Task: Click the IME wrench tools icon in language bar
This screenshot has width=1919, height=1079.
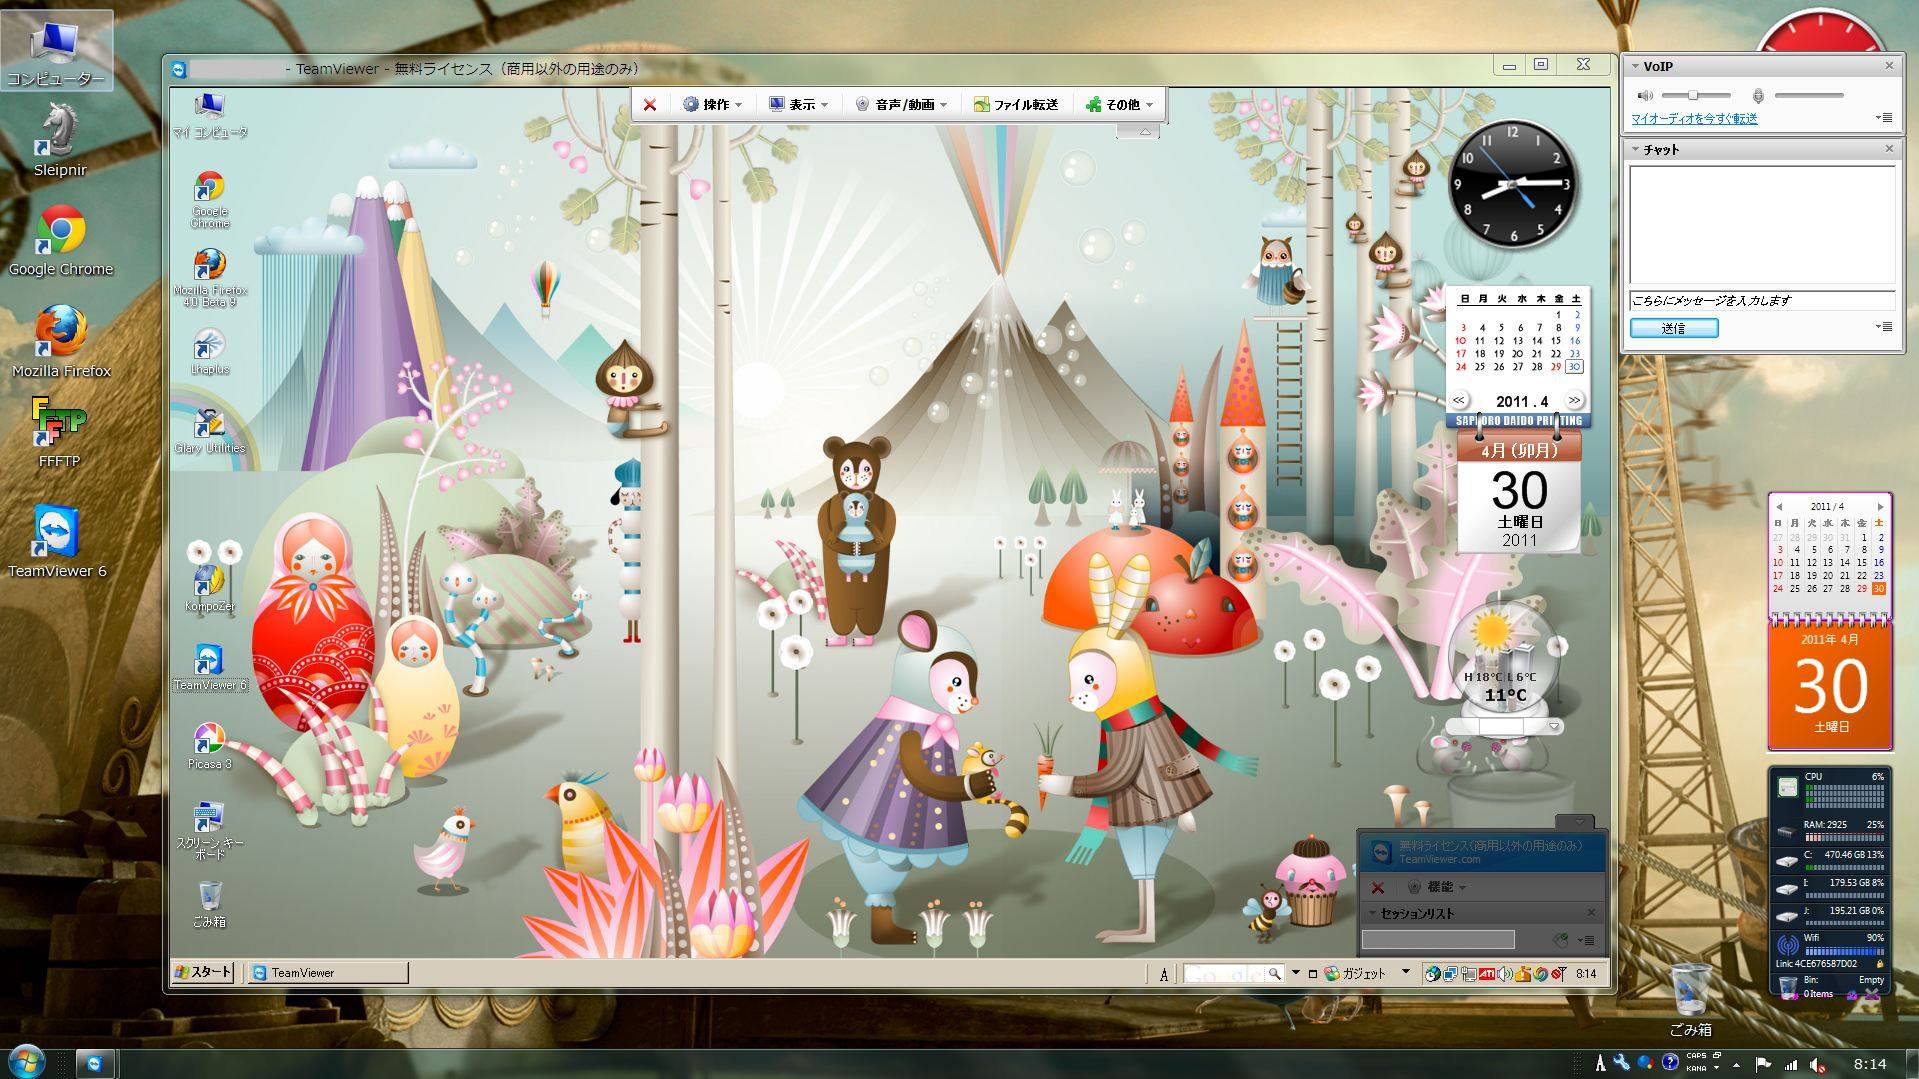Action: [1621, 1063]
